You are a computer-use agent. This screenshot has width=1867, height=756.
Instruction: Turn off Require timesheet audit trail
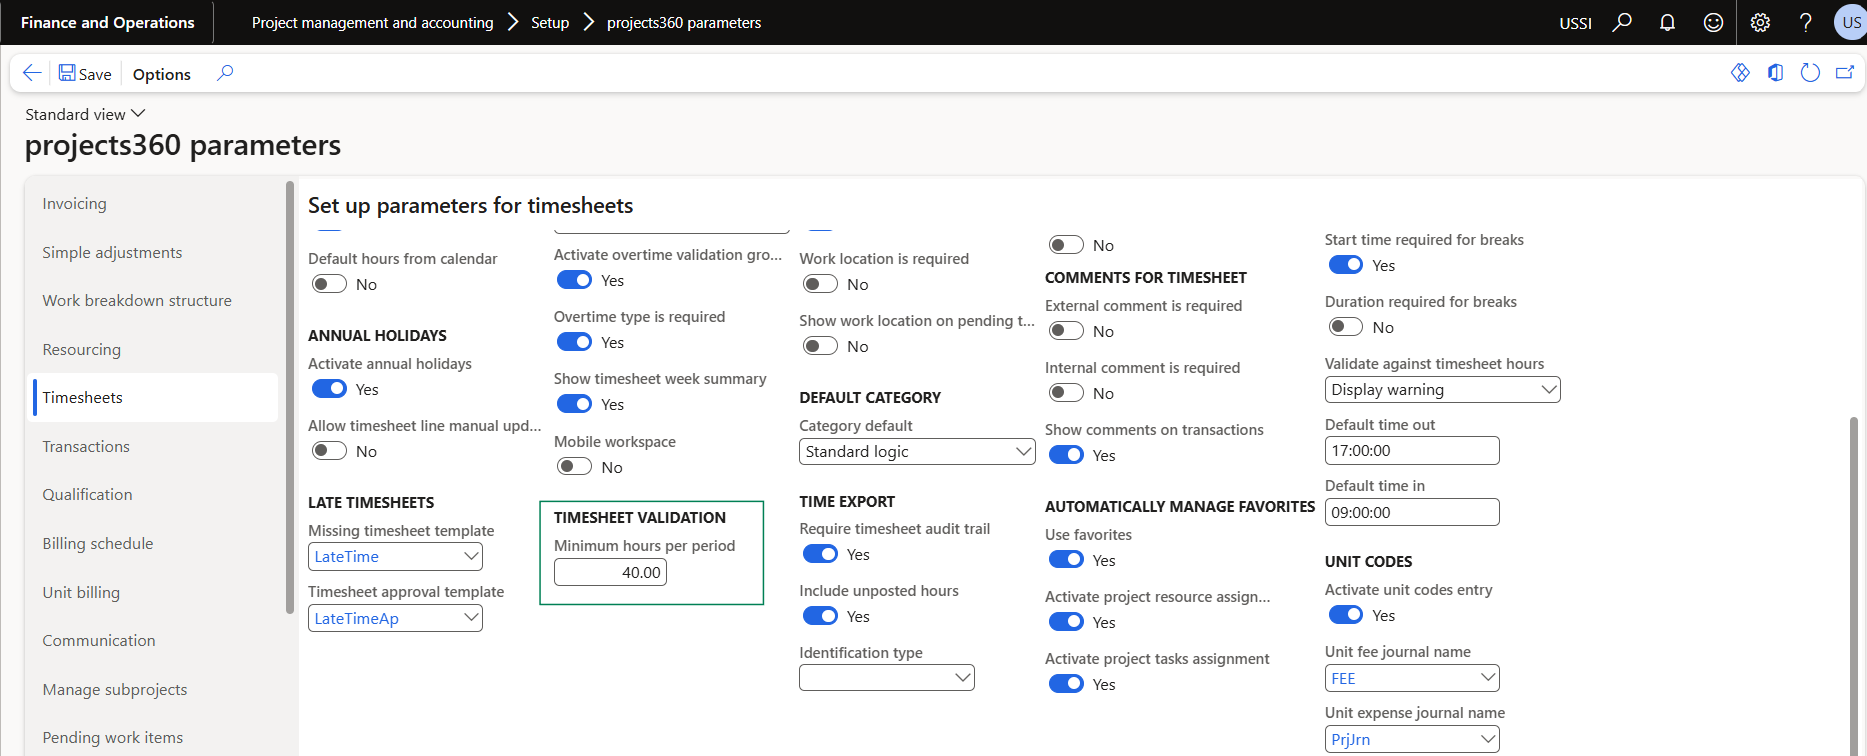coord(820,554)
